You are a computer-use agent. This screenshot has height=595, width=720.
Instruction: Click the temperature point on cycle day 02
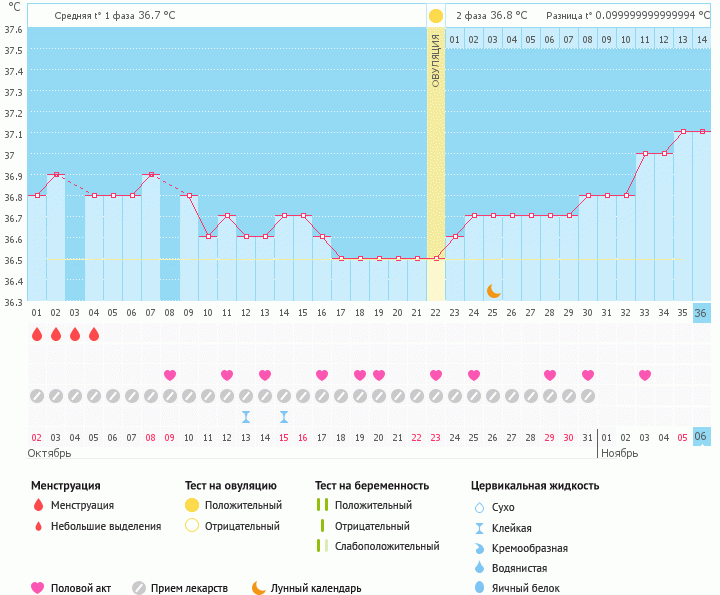click(x=56, y=175)
